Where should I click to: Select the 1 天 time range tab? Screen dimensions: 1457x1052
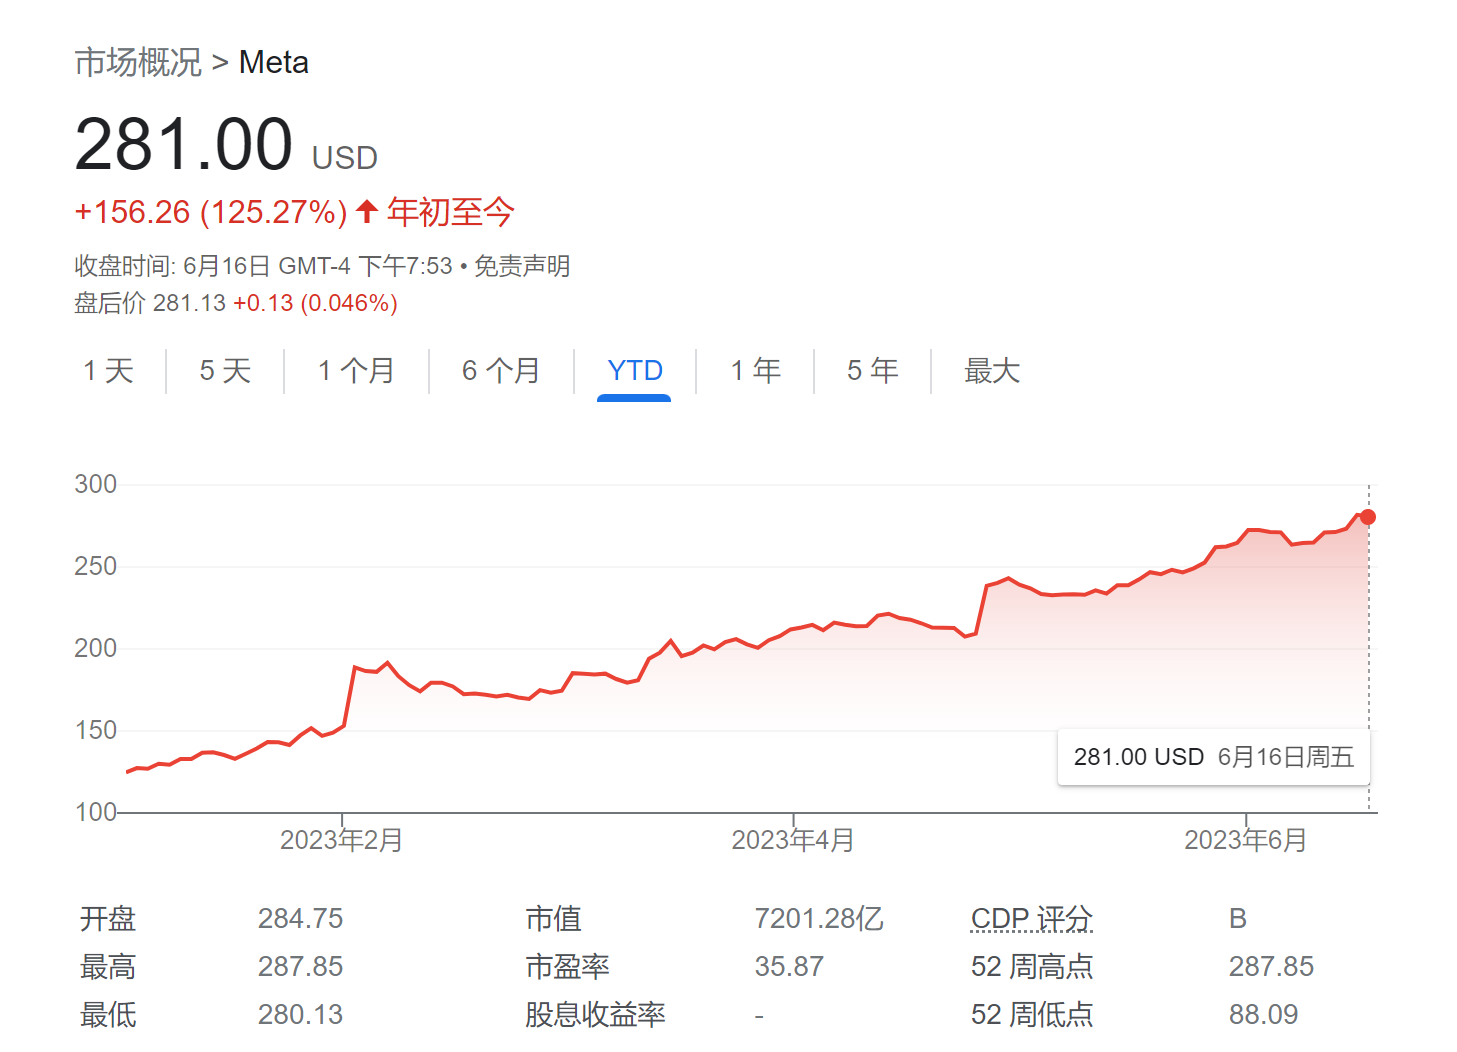[108, 371]
